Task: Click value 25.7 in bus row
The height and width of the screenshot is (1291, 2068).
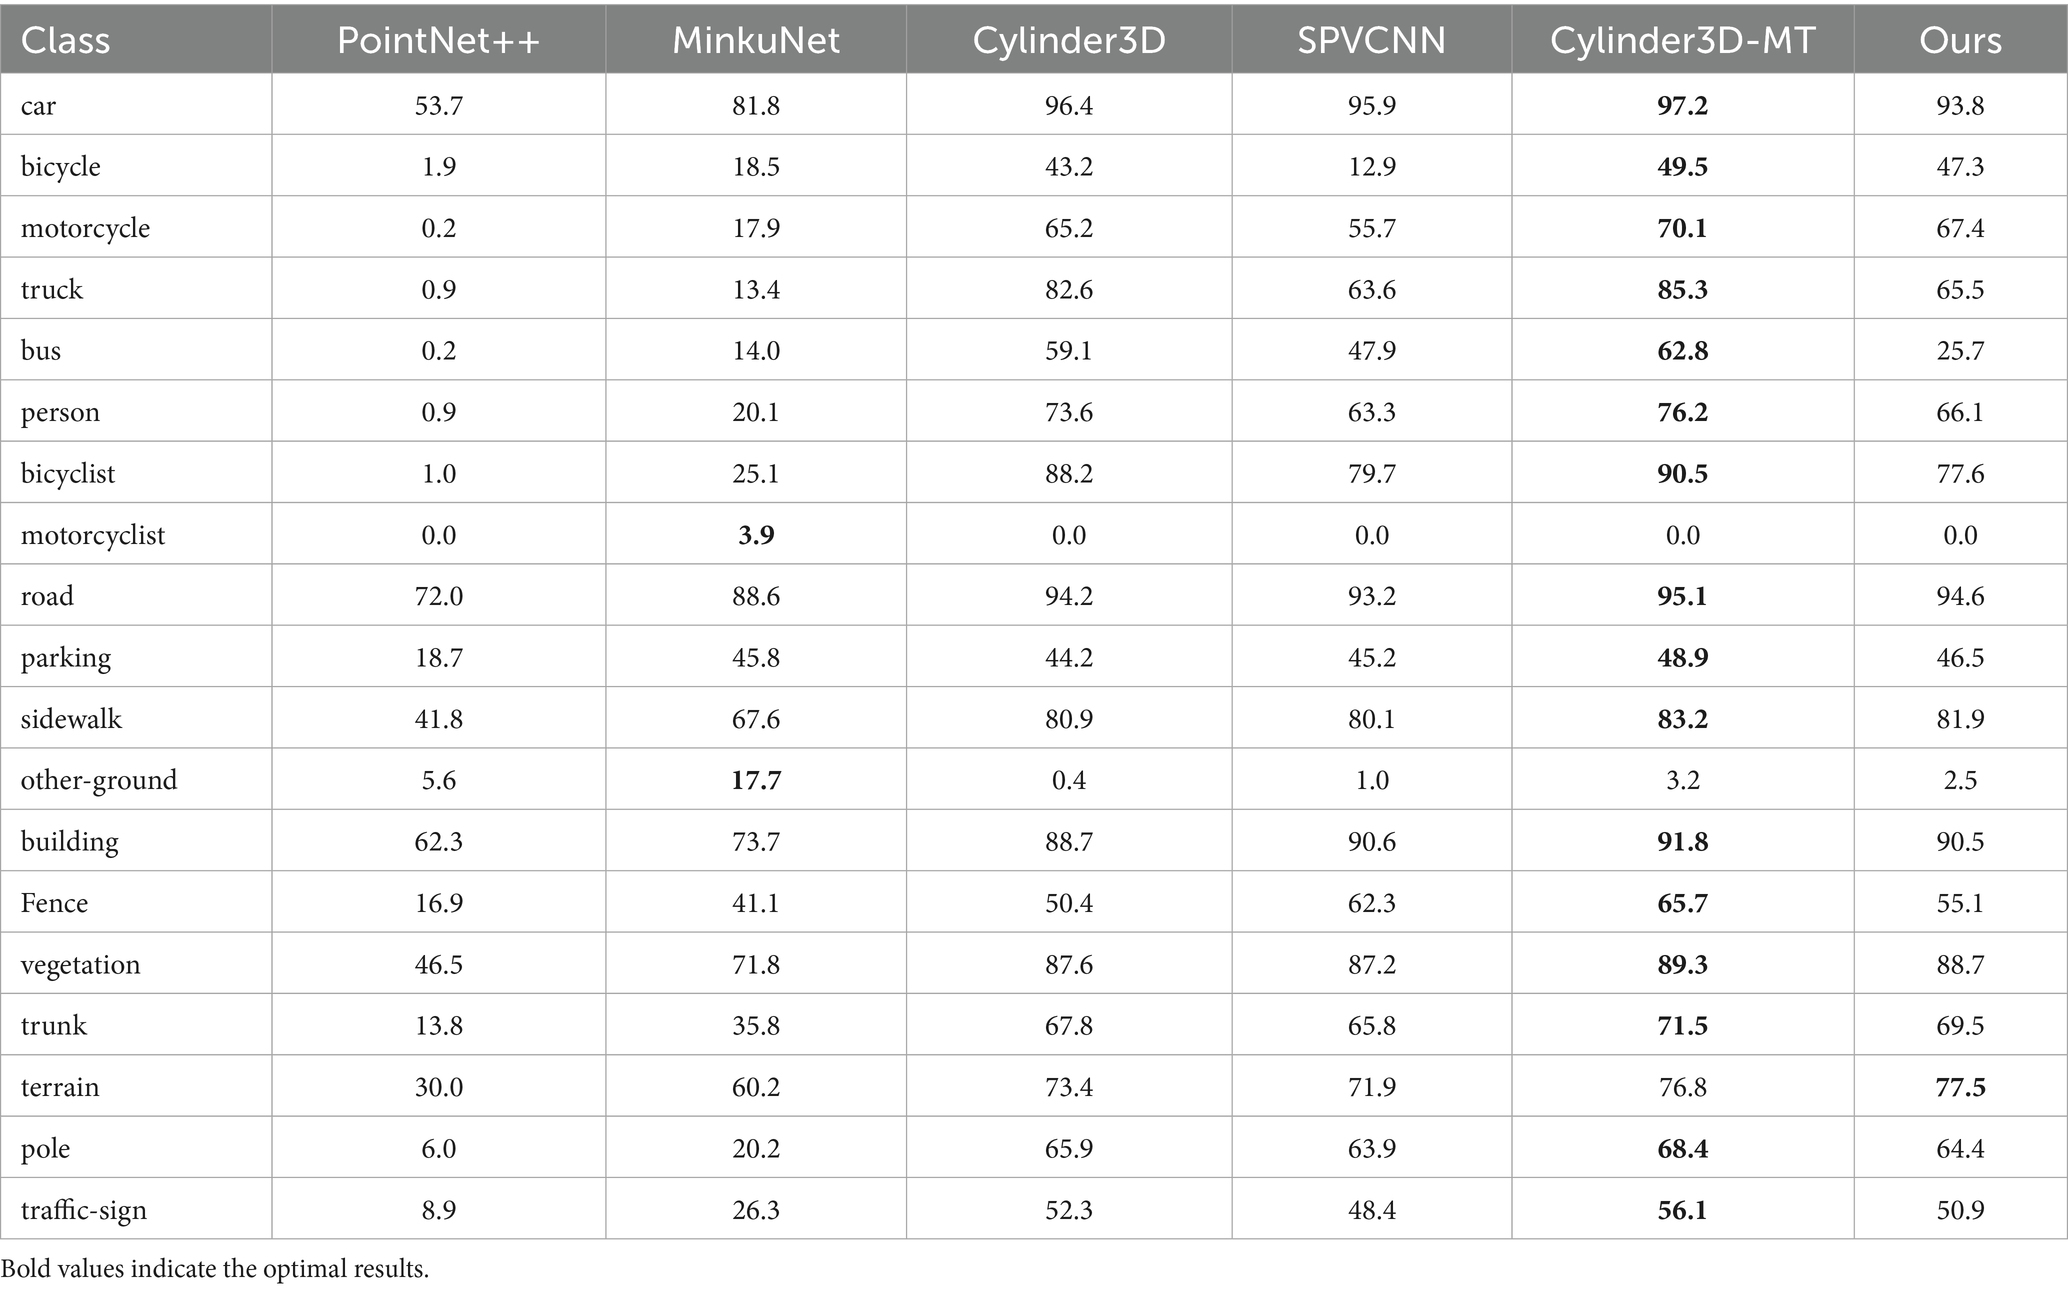Action: (x=1960, y=351)
